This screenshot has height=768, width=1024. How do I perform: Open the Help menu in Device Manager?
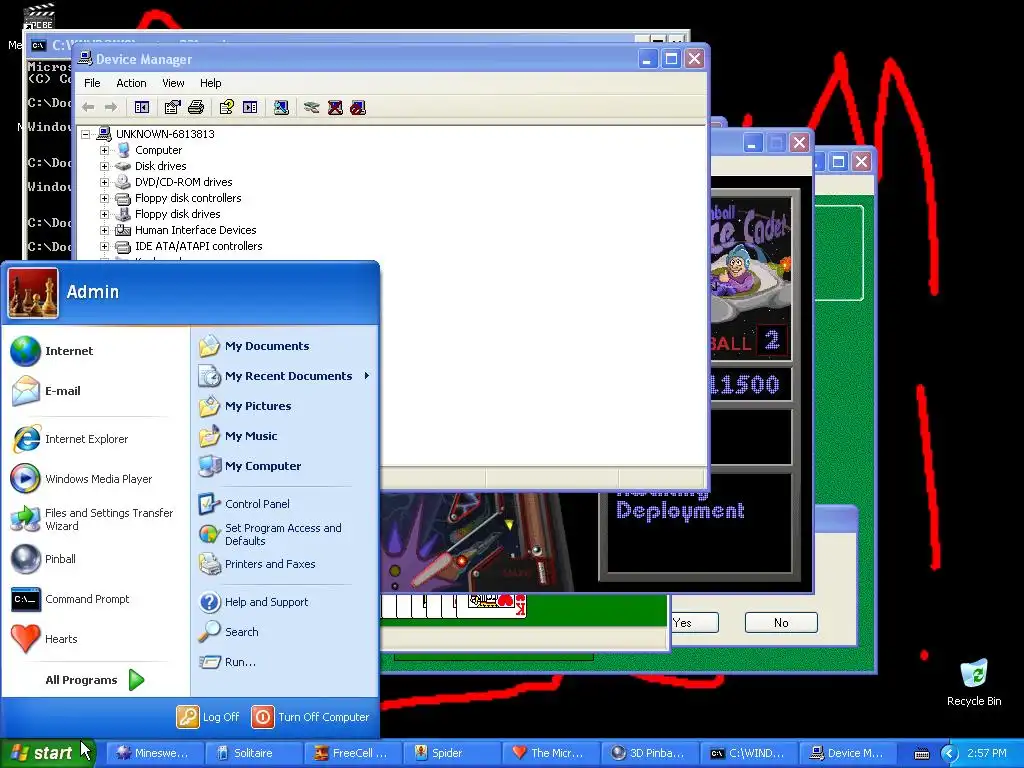click(210, 83)
